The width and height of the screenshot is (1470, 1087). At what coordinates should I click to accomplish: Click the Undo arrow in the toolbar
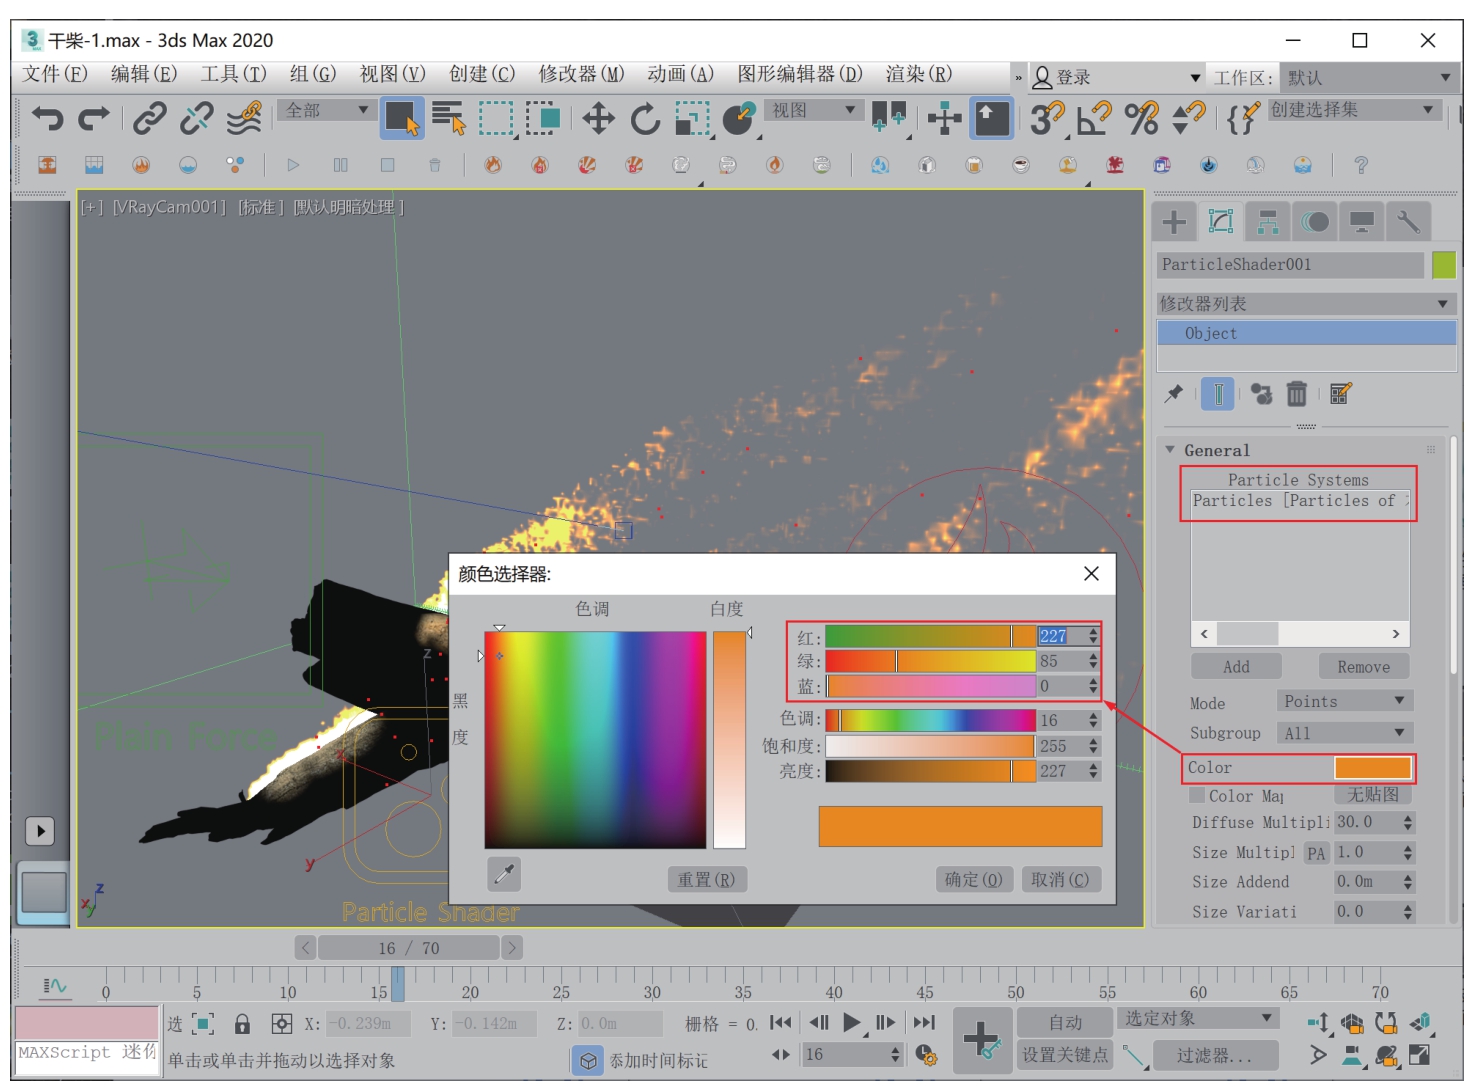tap(46, 119)
